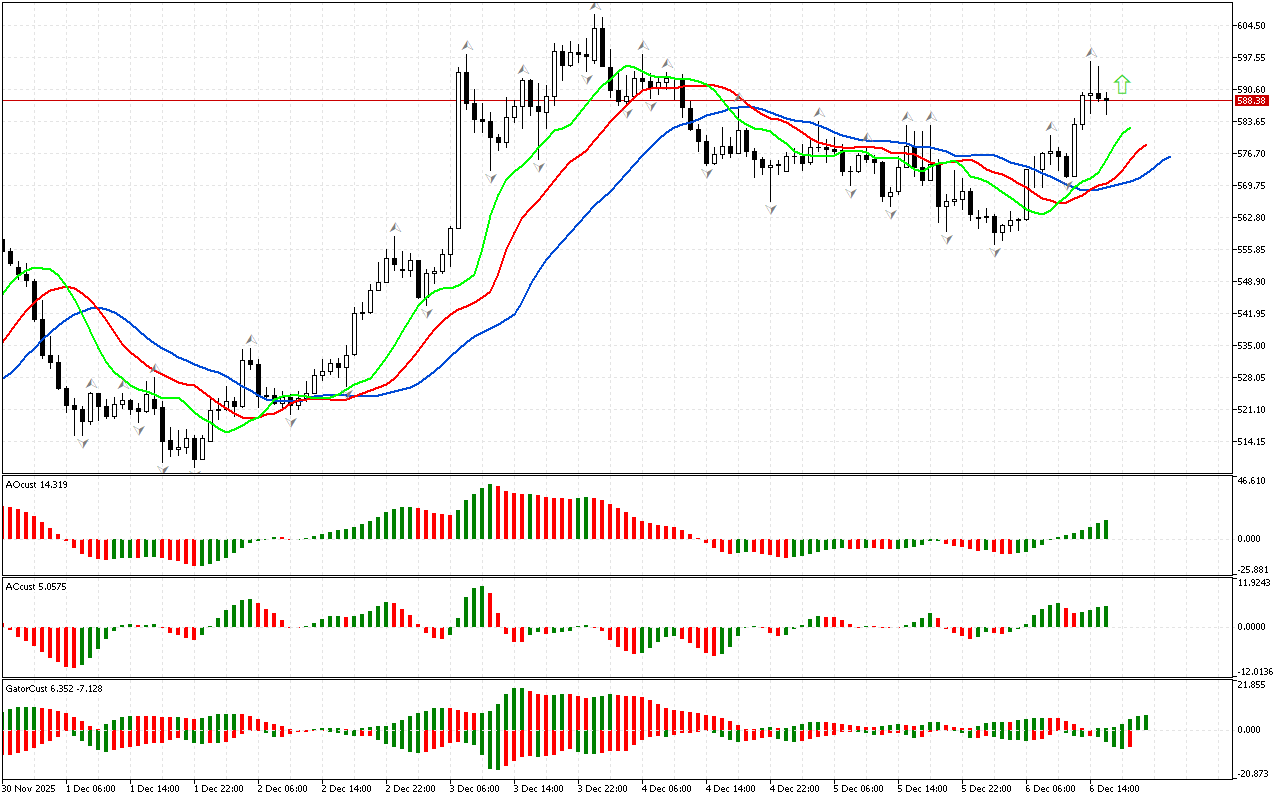Click the 604.50 price scale value
This screenshot has height=800, width=1280.
click(1252, 26)
